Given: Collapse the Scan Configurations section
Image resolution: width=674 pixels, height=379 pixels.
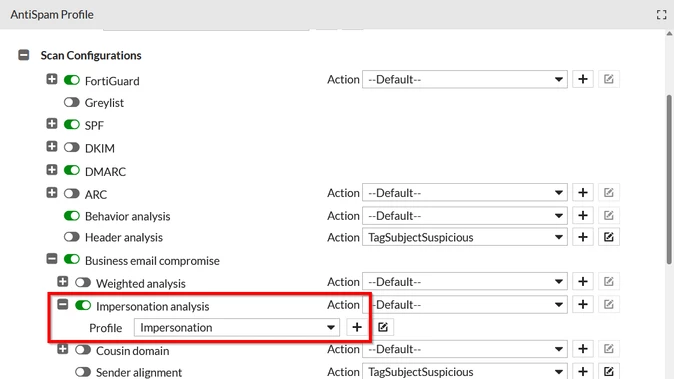Looking at the screenshot, I should tap(24, 55).
